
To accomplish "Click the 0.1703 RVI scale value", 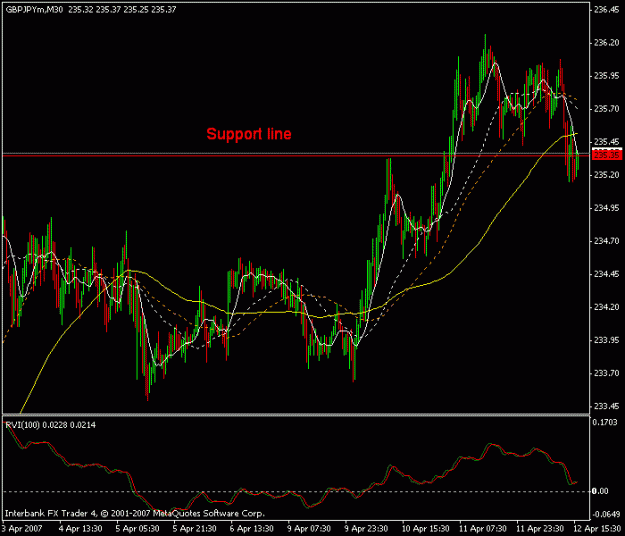I will pyautogui.click(x=606, y=422).
